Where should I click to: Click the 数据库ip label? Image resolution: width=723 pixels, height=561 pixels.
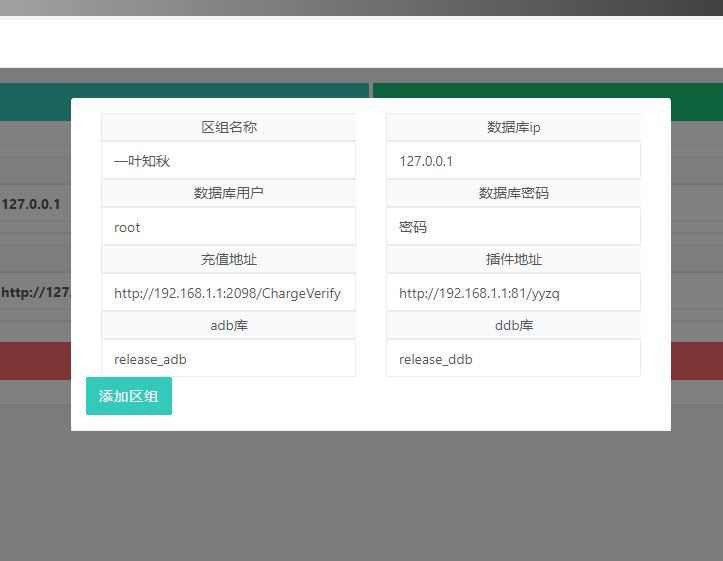click(513, 127)
